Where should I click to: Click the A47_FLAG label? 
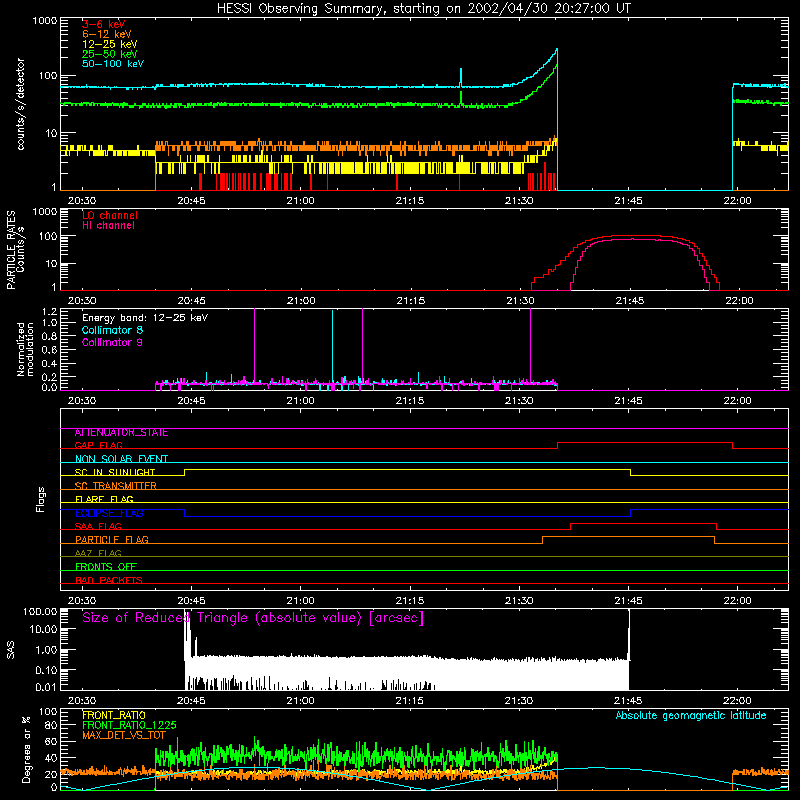click(98, 554)
